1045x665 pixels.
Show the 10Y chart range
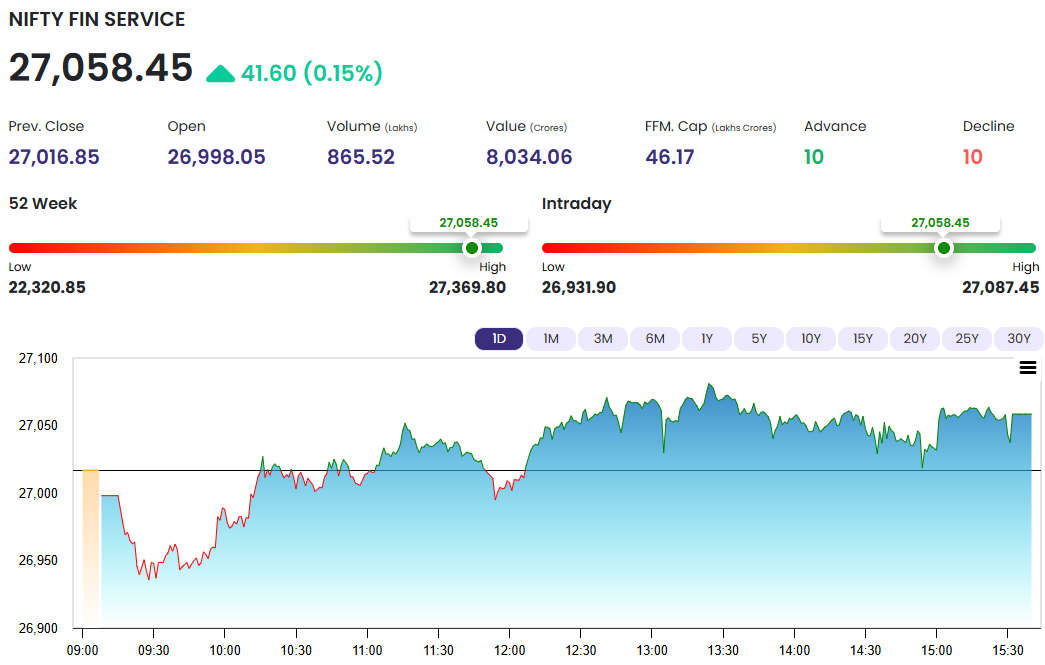coord(811,338)
